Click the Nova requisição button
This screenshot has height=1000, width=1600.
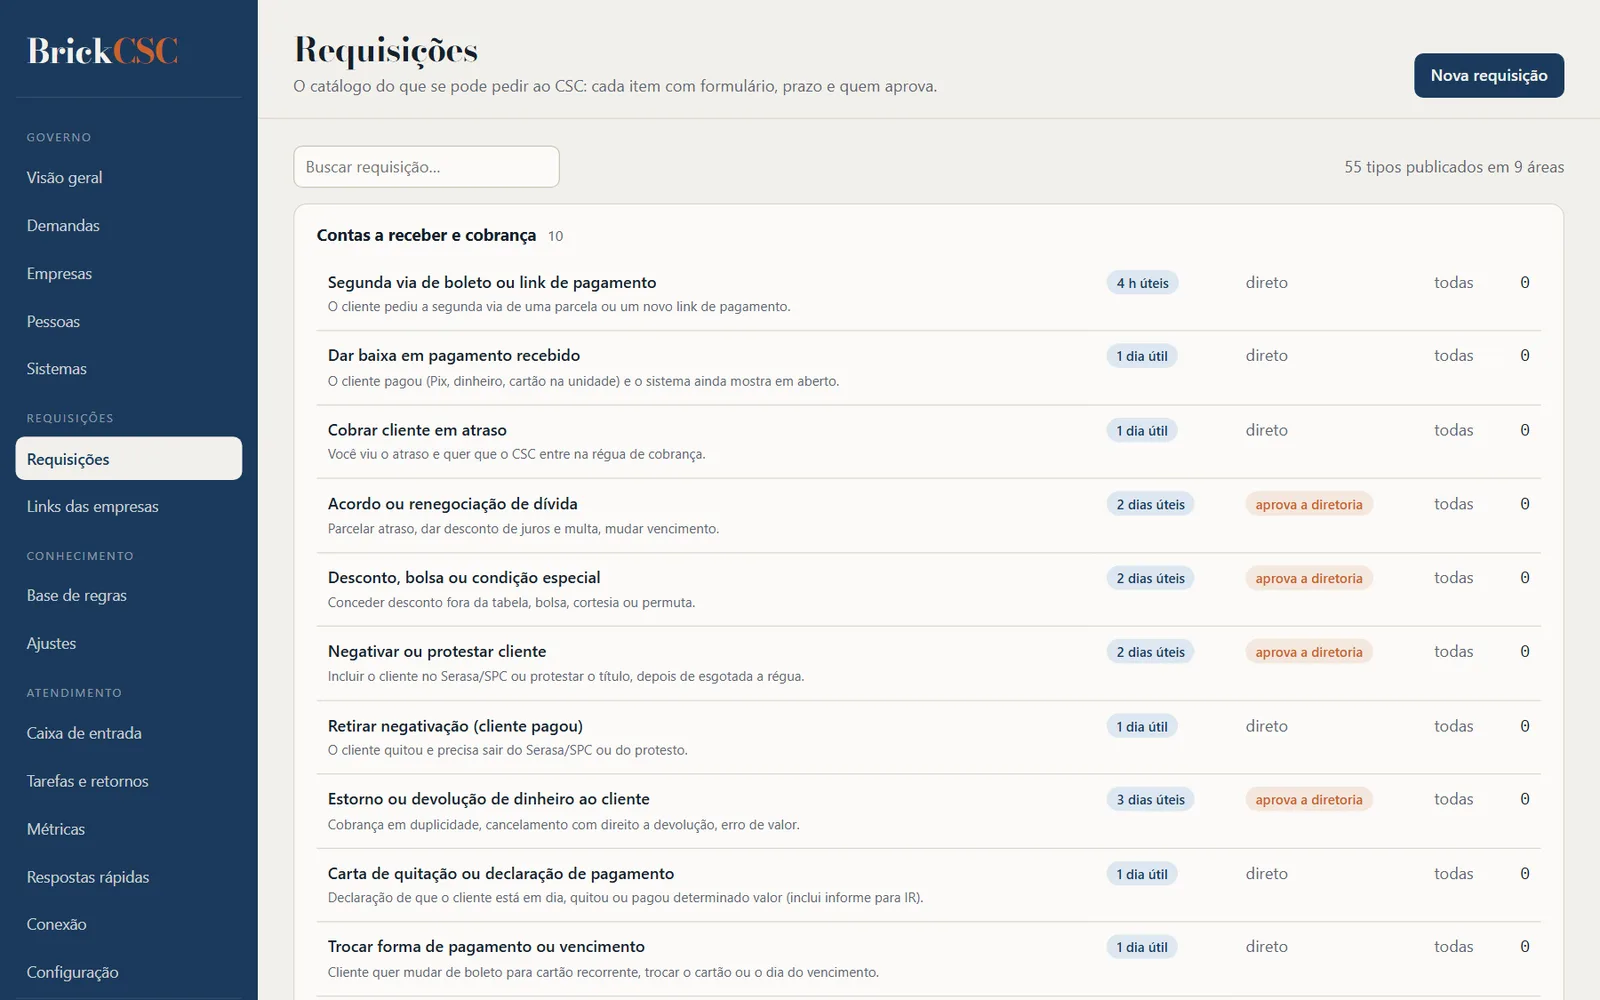point(1489,76)
